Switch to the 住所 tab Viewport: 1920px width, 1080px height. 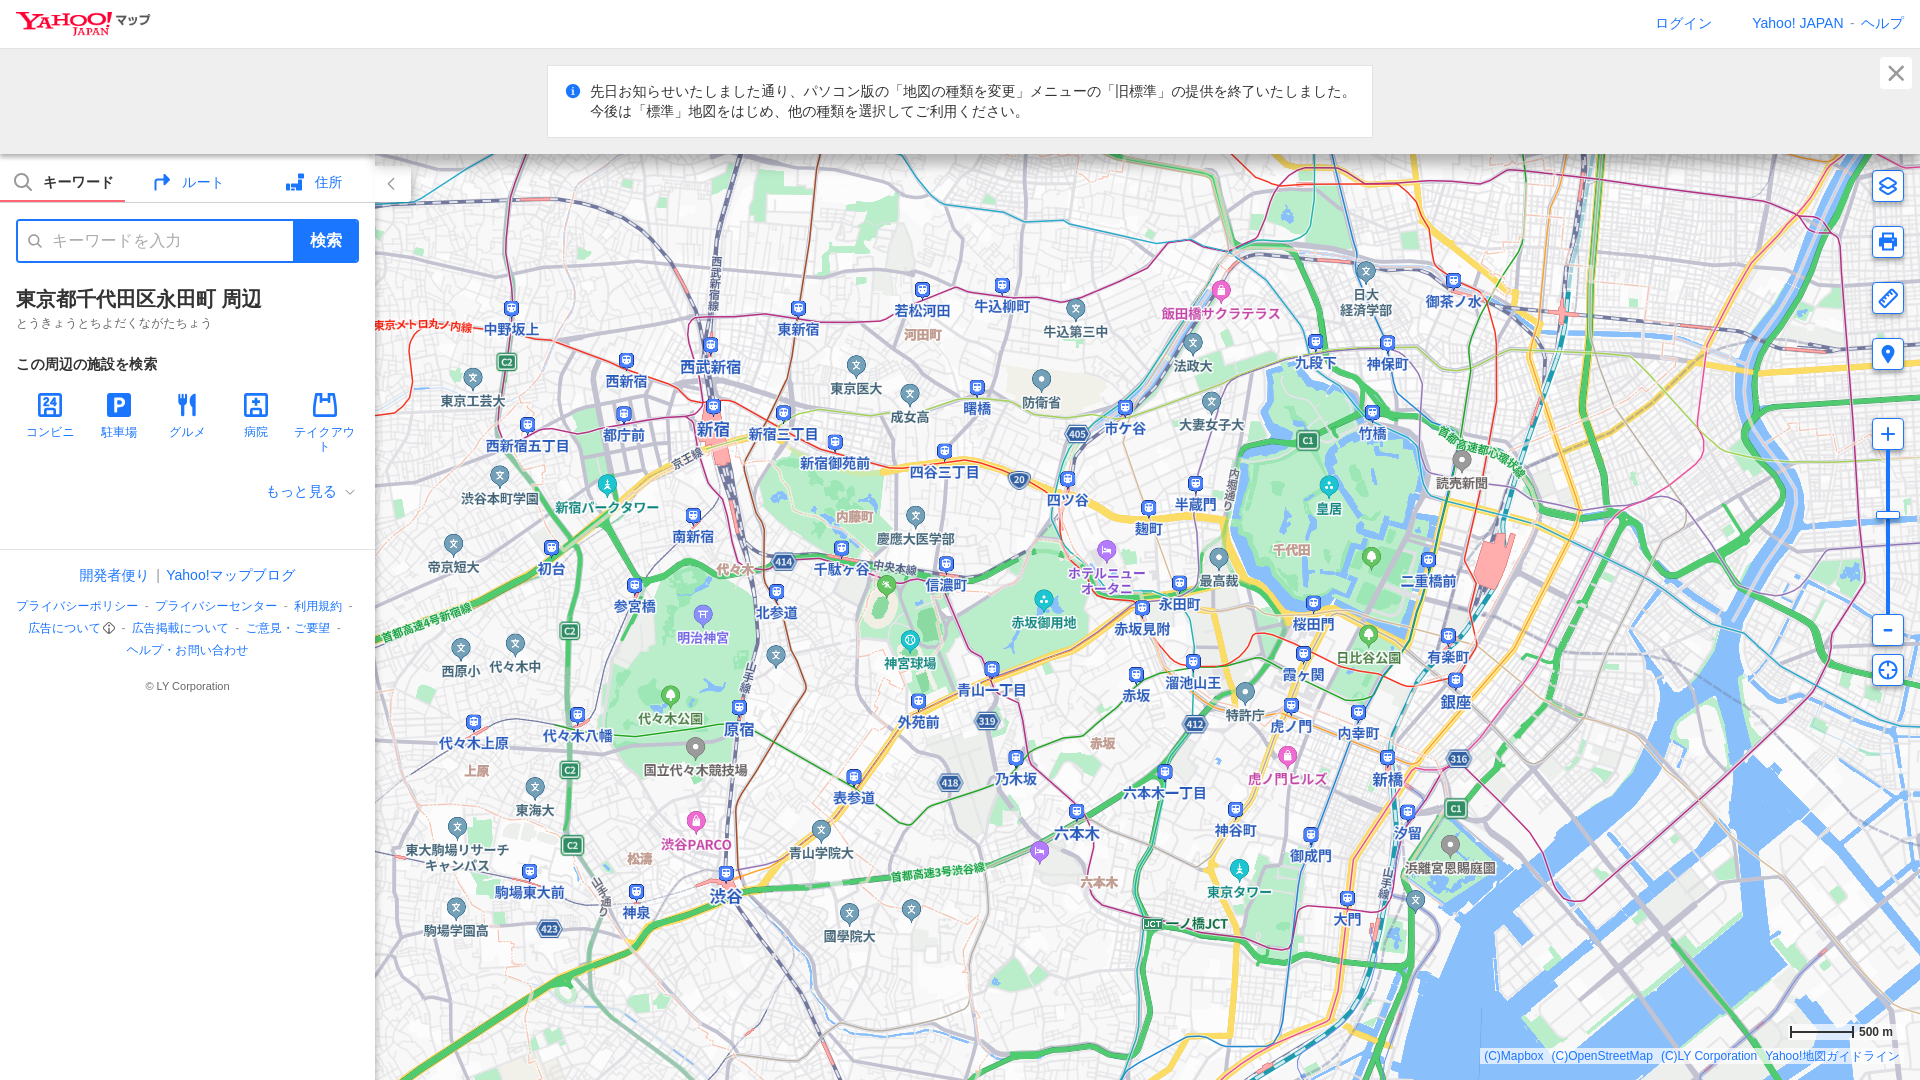click(313, 182)
